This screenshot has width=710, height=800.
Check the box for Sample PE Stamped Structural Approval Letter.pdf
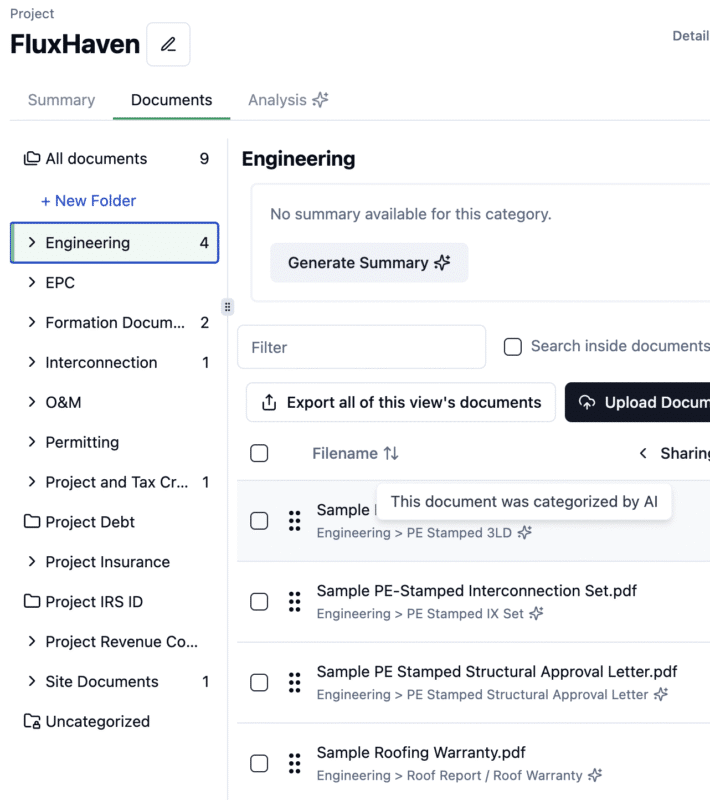coord(259,683)
